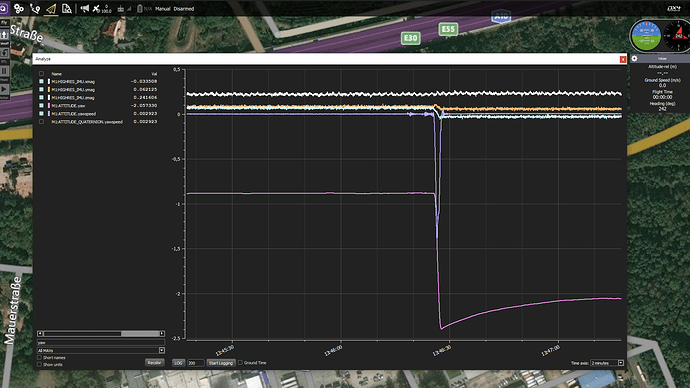The width and height of the screenshot is (690, 388).
Task: Open the QGroundControl application settings icon
Action: coord(3,8)
